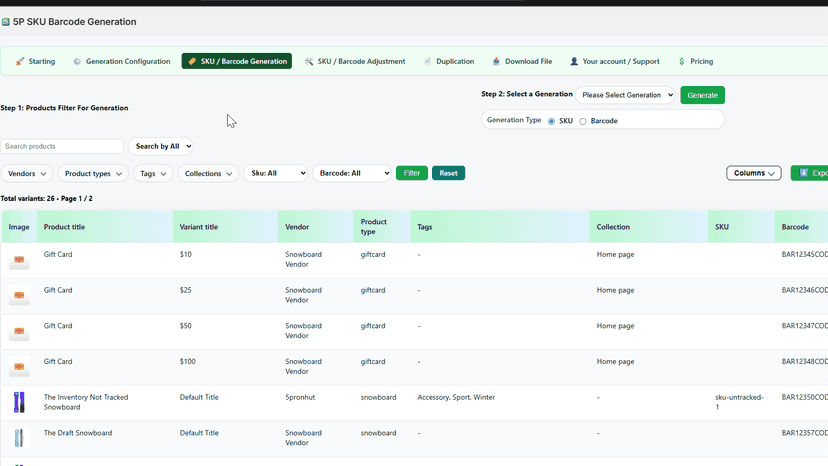
Task: Click the tools icon for SKU / Barcode Adjustment
Action: pos(309,61)
